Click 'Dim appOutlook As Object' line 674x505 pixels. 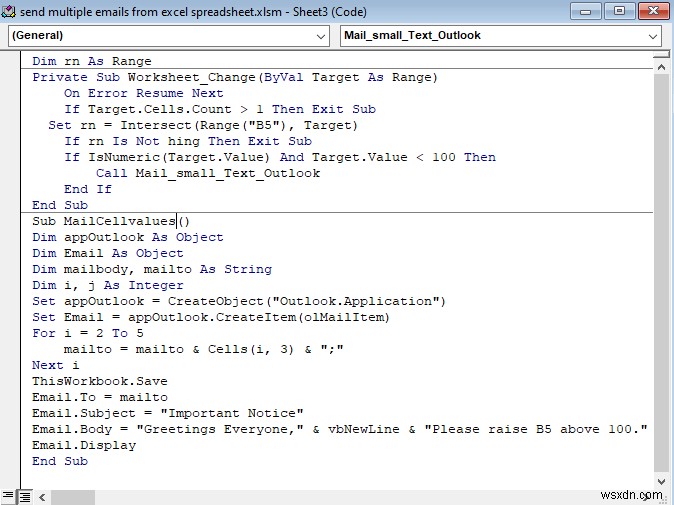[128, 237]
